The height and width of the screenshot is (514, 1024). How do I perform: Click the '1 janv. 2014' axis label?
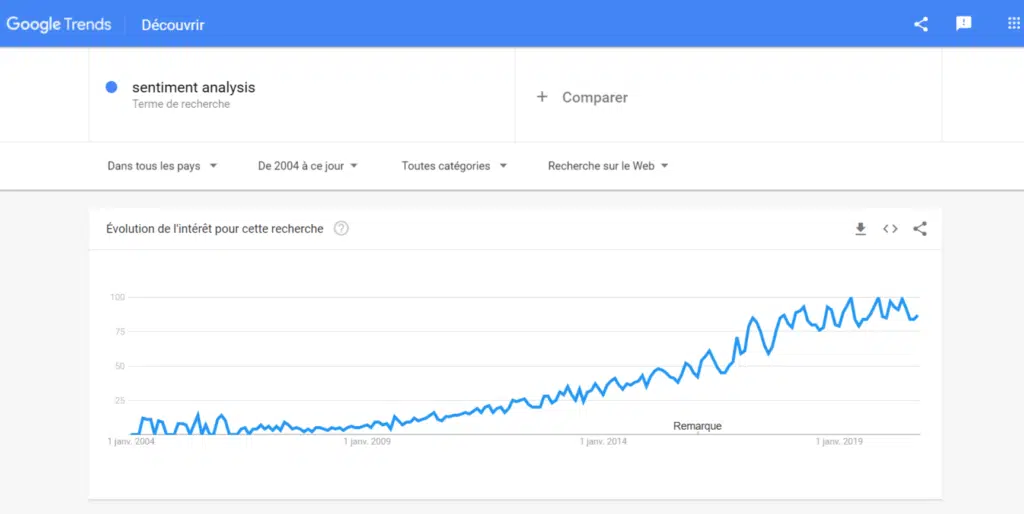[x=605, y=441]
